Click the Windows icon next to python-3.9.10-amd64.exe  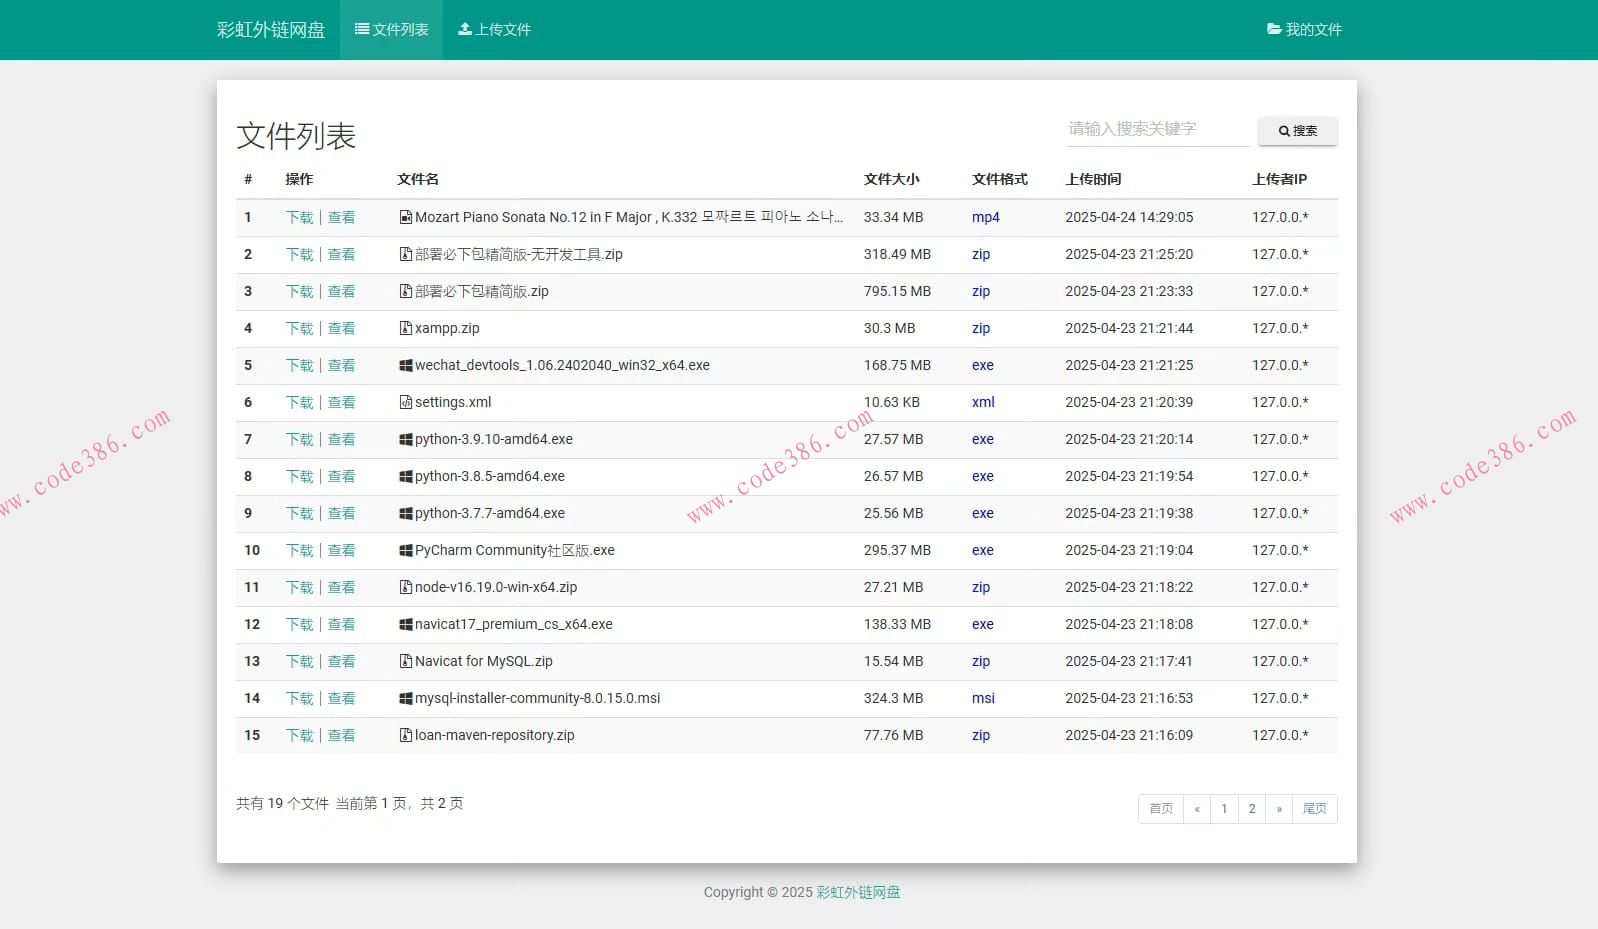click(x=405, y=440)
